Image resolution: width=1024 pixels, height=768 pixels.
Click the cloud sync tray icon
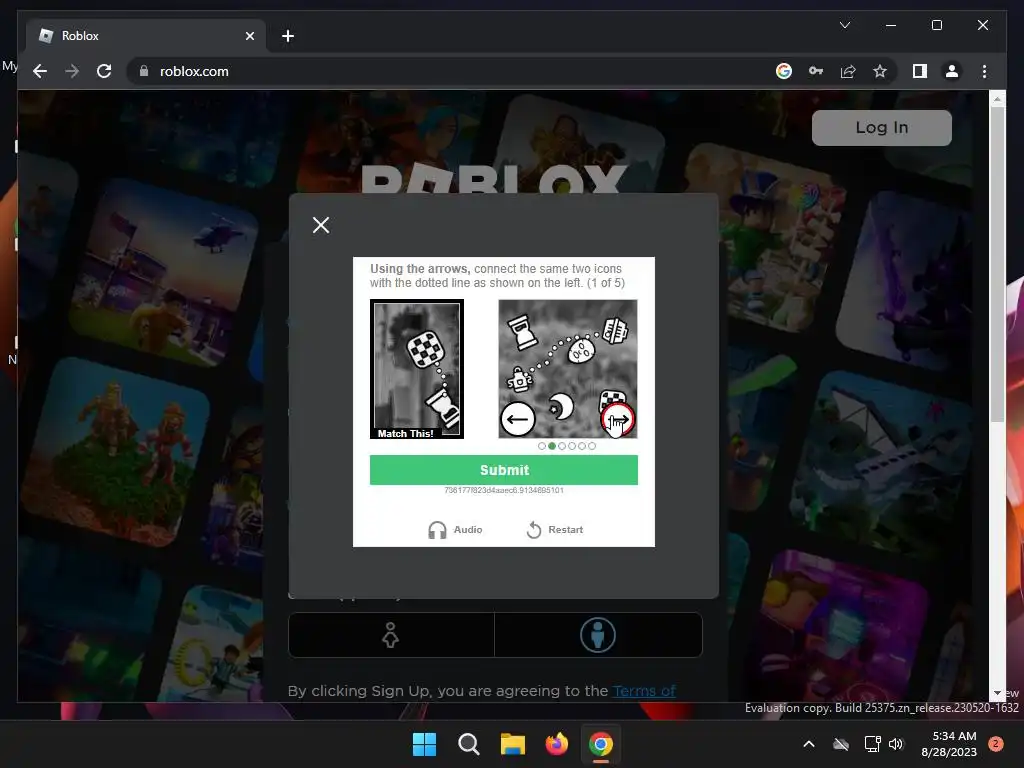click(x=841, y=744)
